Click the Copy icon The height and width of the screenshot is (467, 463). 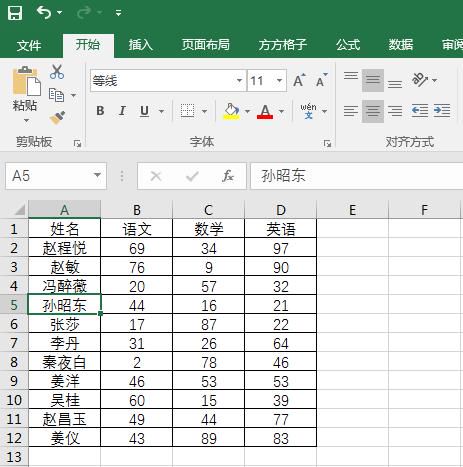tap(56, 95)
